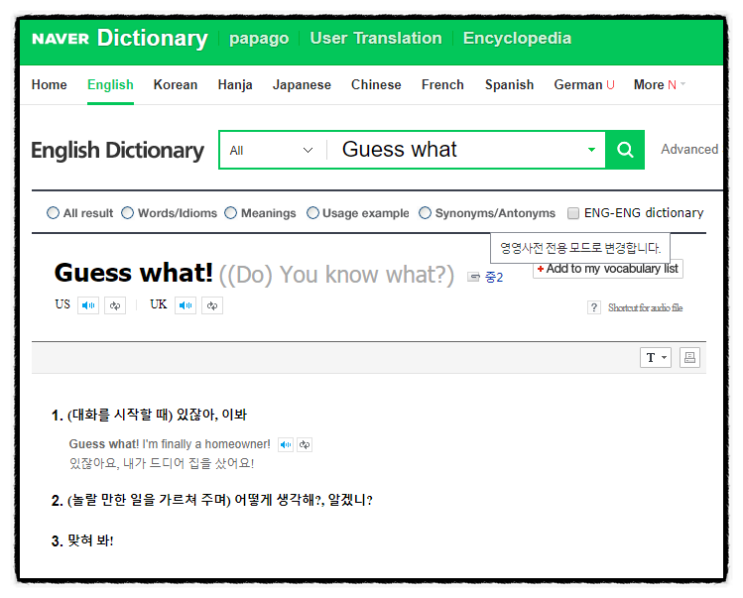
Task: Expand the More languages menu
Action: coord(659,85)
